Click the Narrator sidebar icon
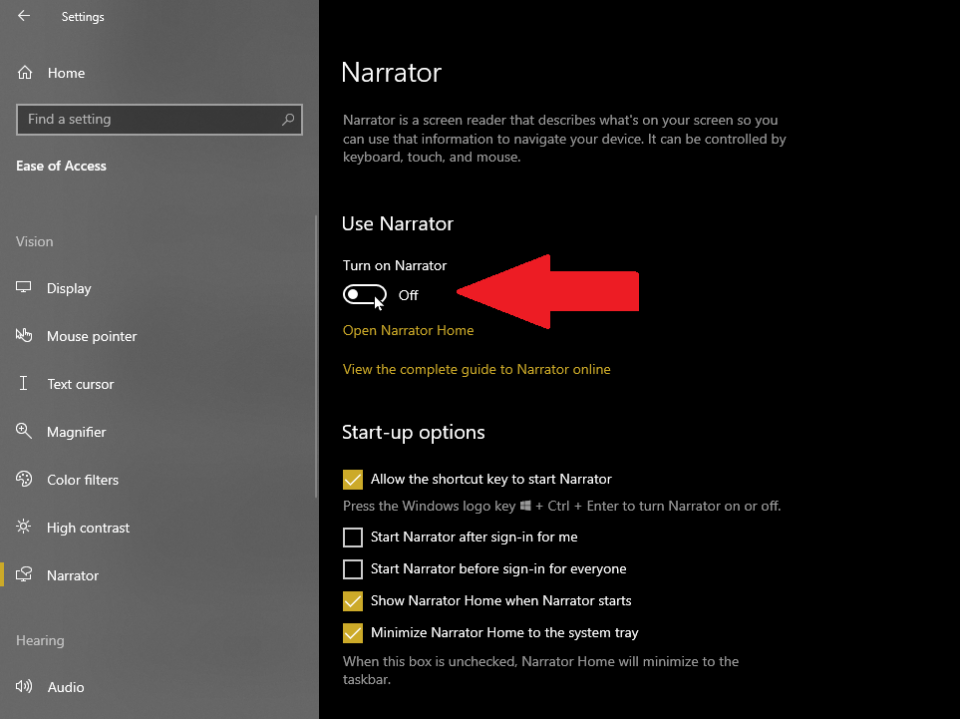 24,574
